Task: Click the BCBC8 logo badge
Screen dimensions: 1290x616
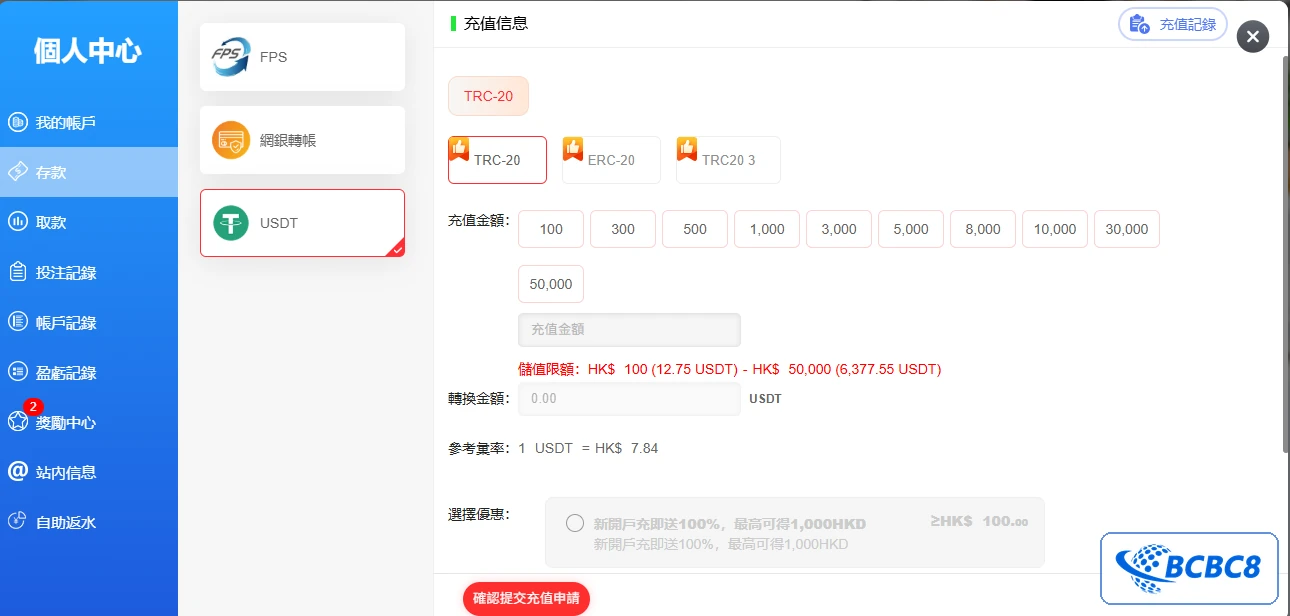Action: [1189, 568]
